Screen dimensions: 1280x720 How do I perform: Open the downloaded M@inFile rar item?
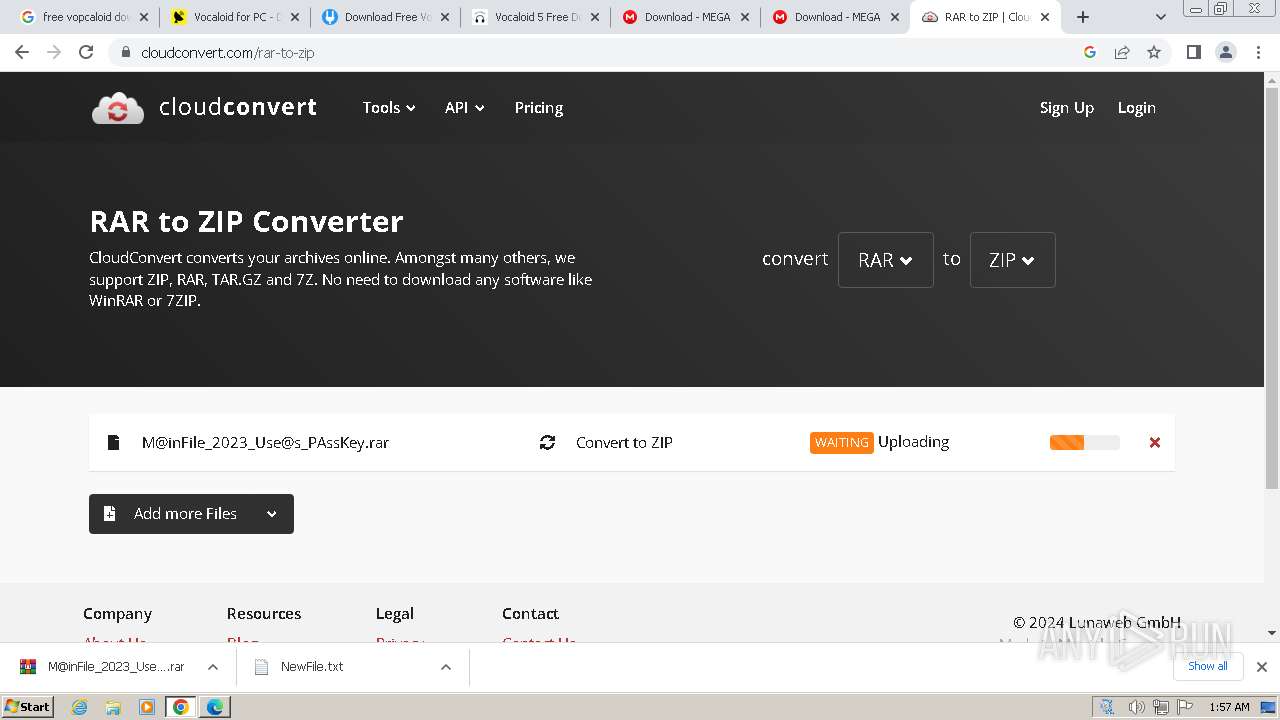tap(103, 667)
